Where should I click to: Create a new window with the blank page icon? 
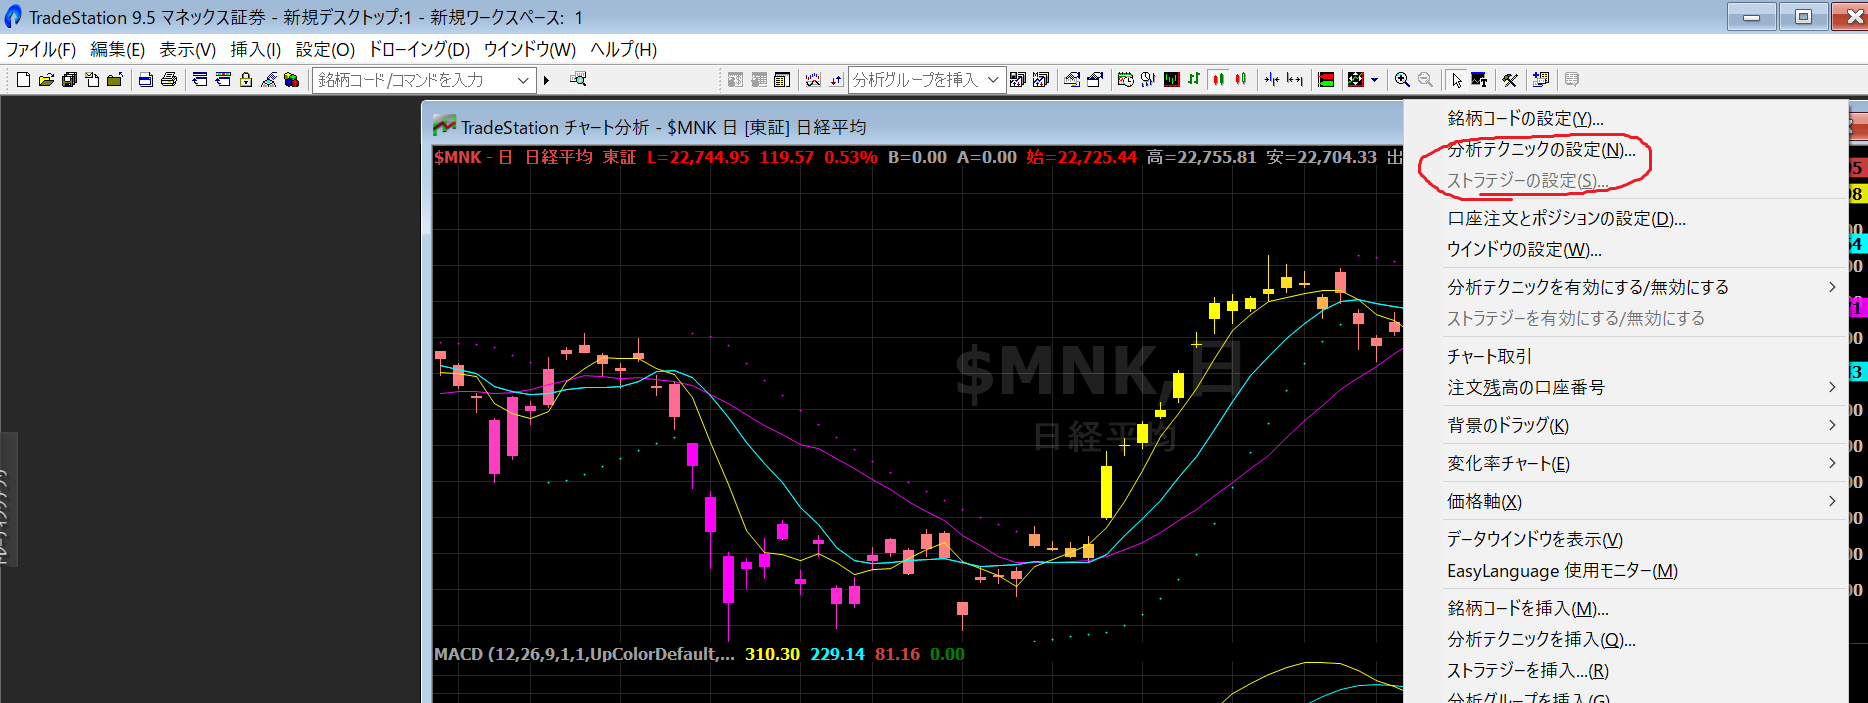click(x=23, y=80)
